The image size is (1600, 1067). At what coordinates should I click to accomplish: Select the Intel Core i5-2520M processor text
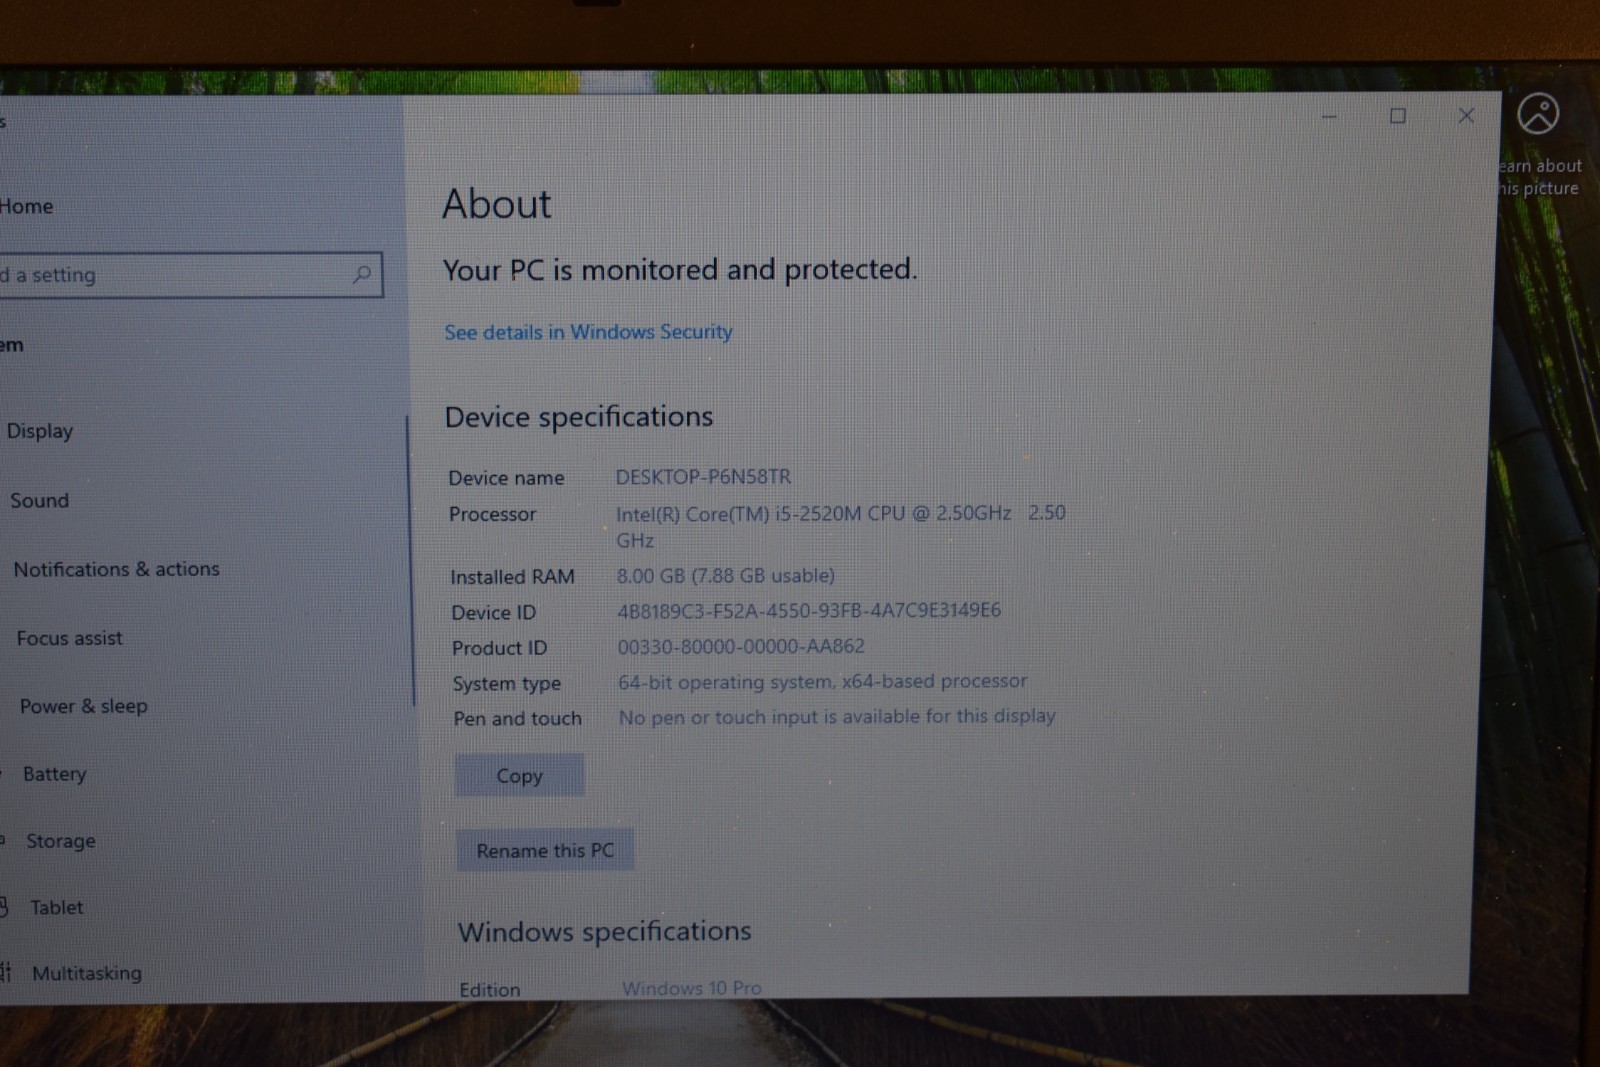click(841, 526)
